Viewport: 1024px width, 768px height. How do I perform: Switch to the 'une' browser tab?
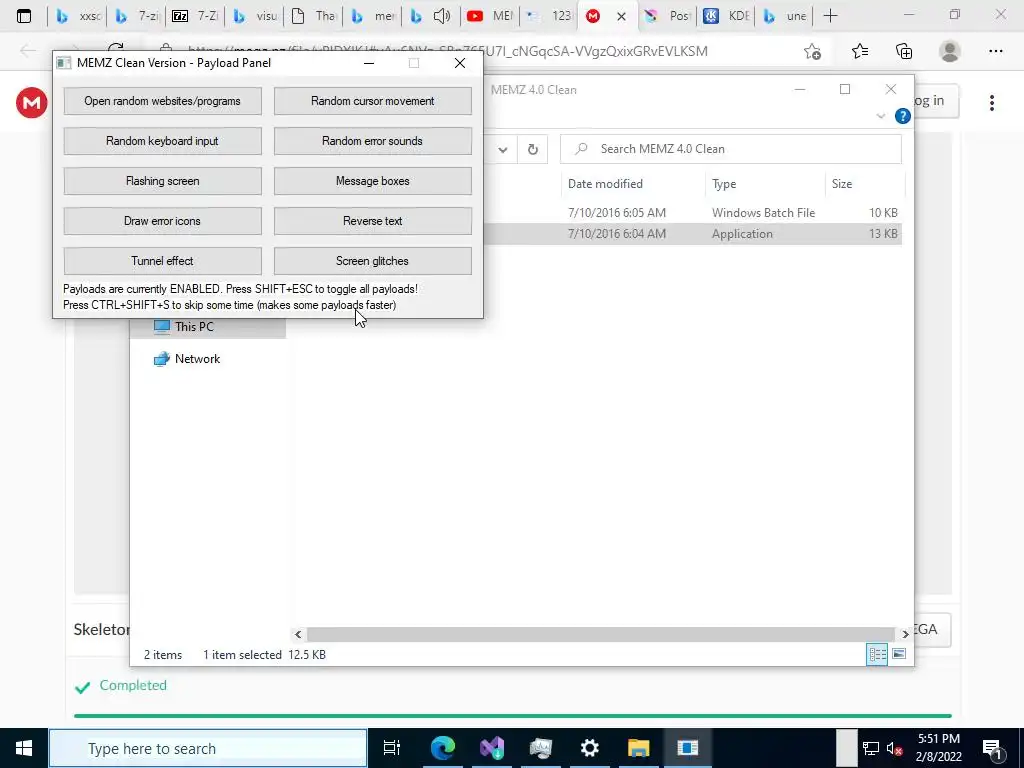click(x=786, y=16)
